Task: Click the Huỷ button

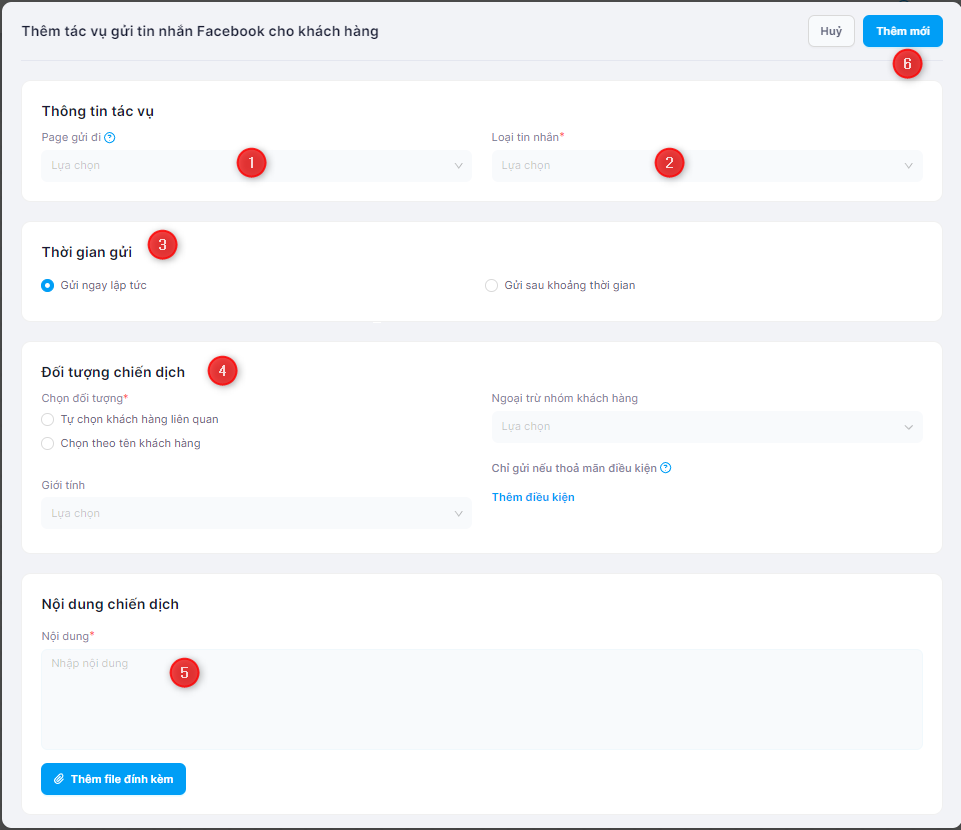Action: [831, 31]
